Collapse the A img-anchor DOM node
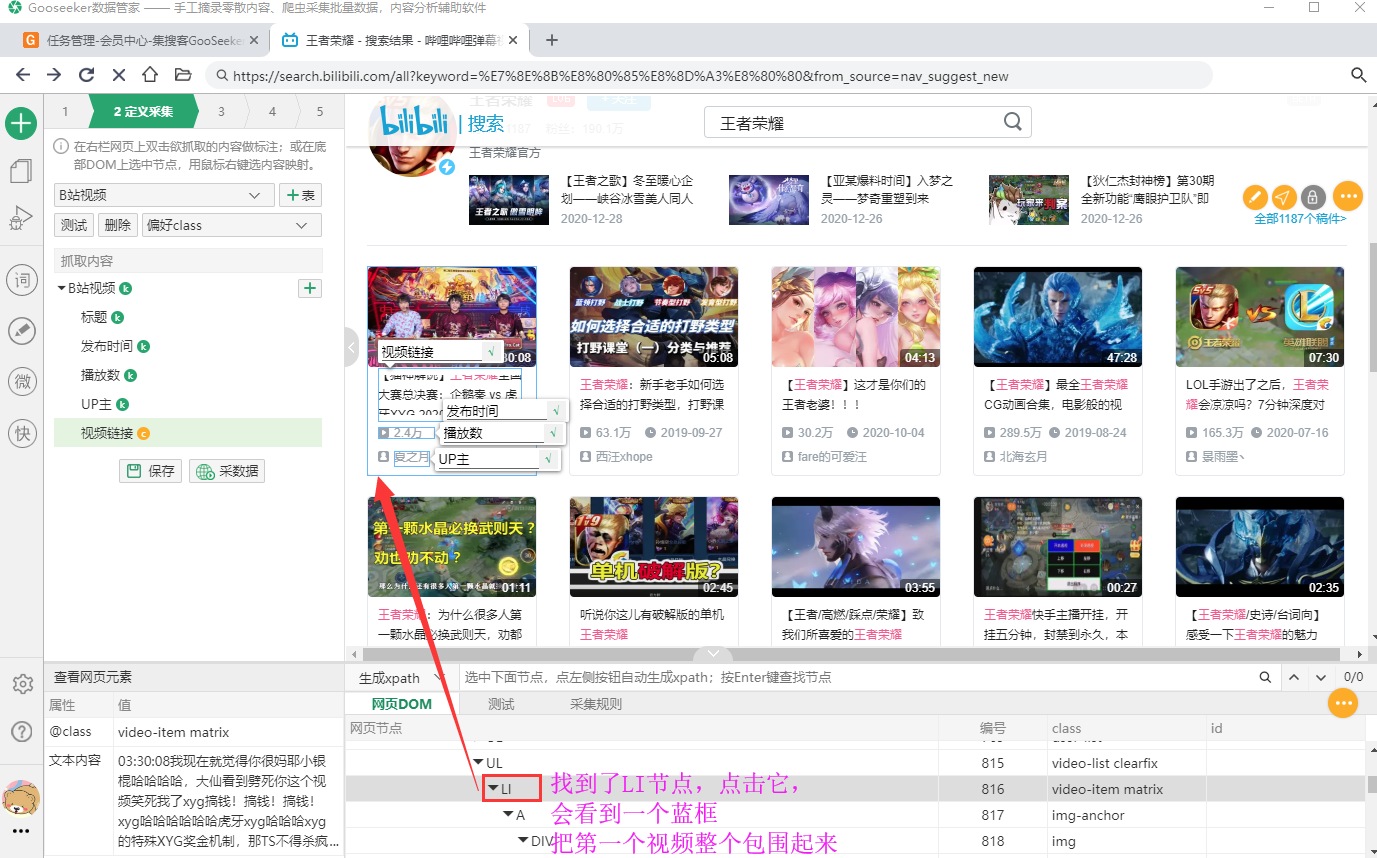Screen dimensions: 1377x858 coord(508,815)
